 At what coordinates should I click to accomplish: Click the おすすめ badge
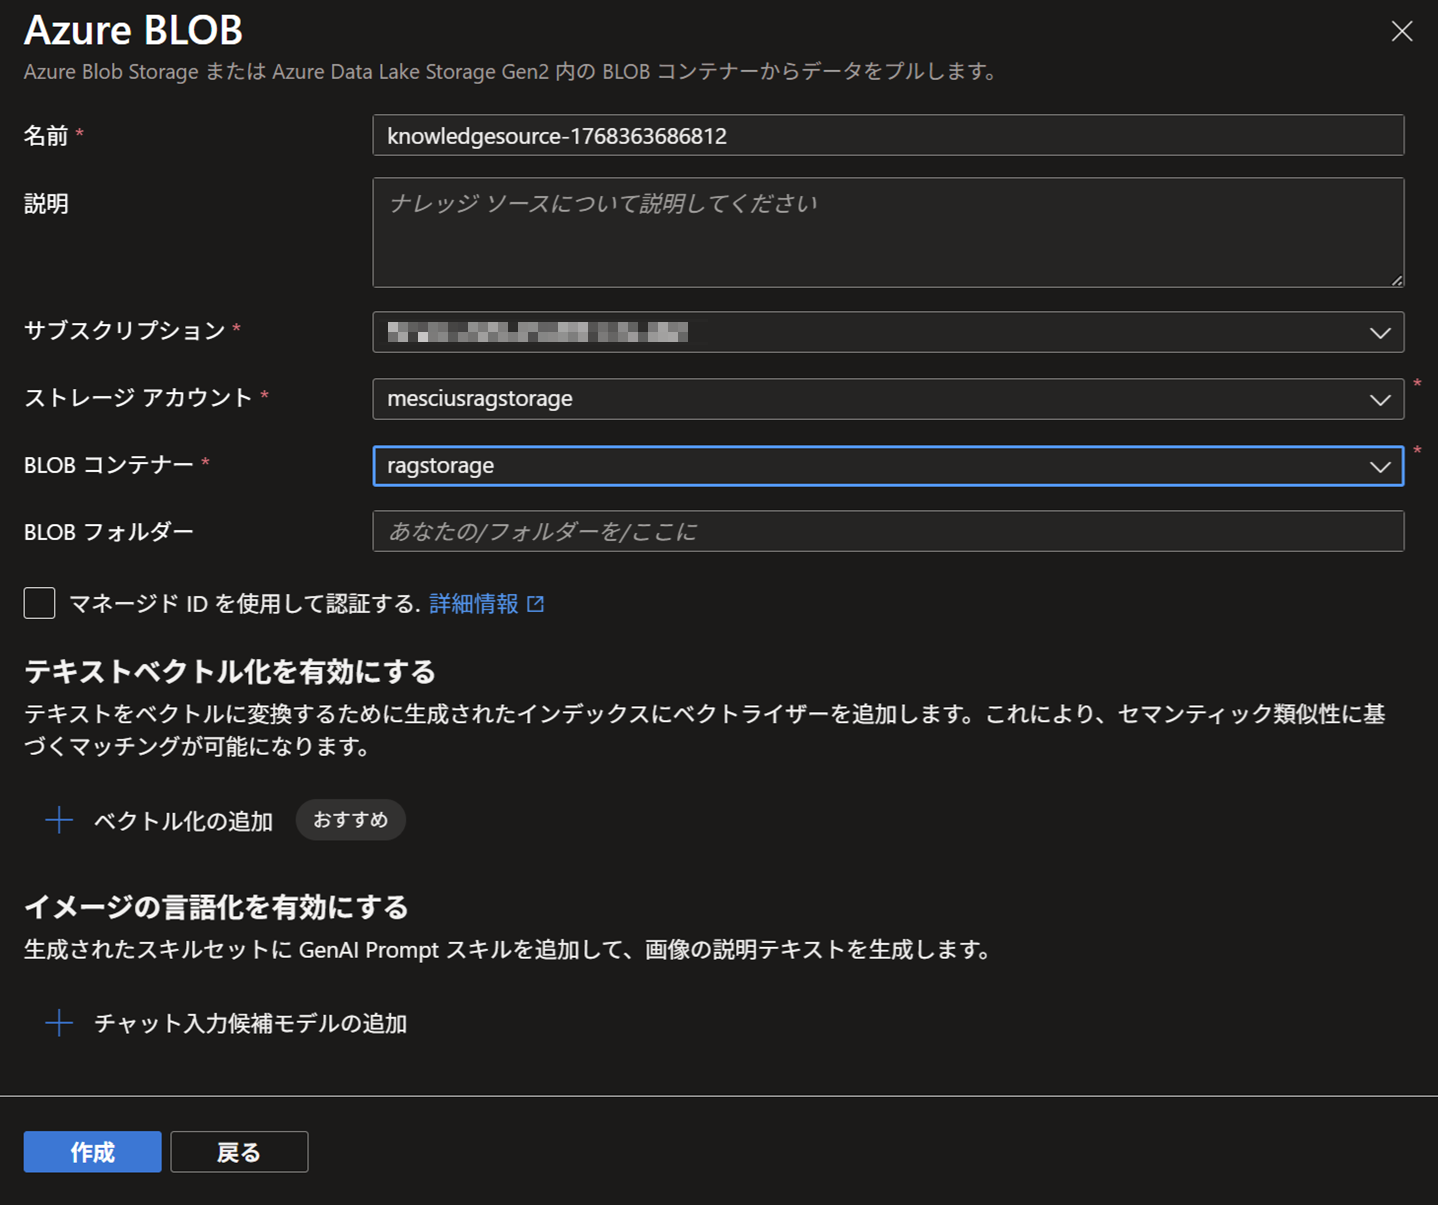(x=350, y=820)
